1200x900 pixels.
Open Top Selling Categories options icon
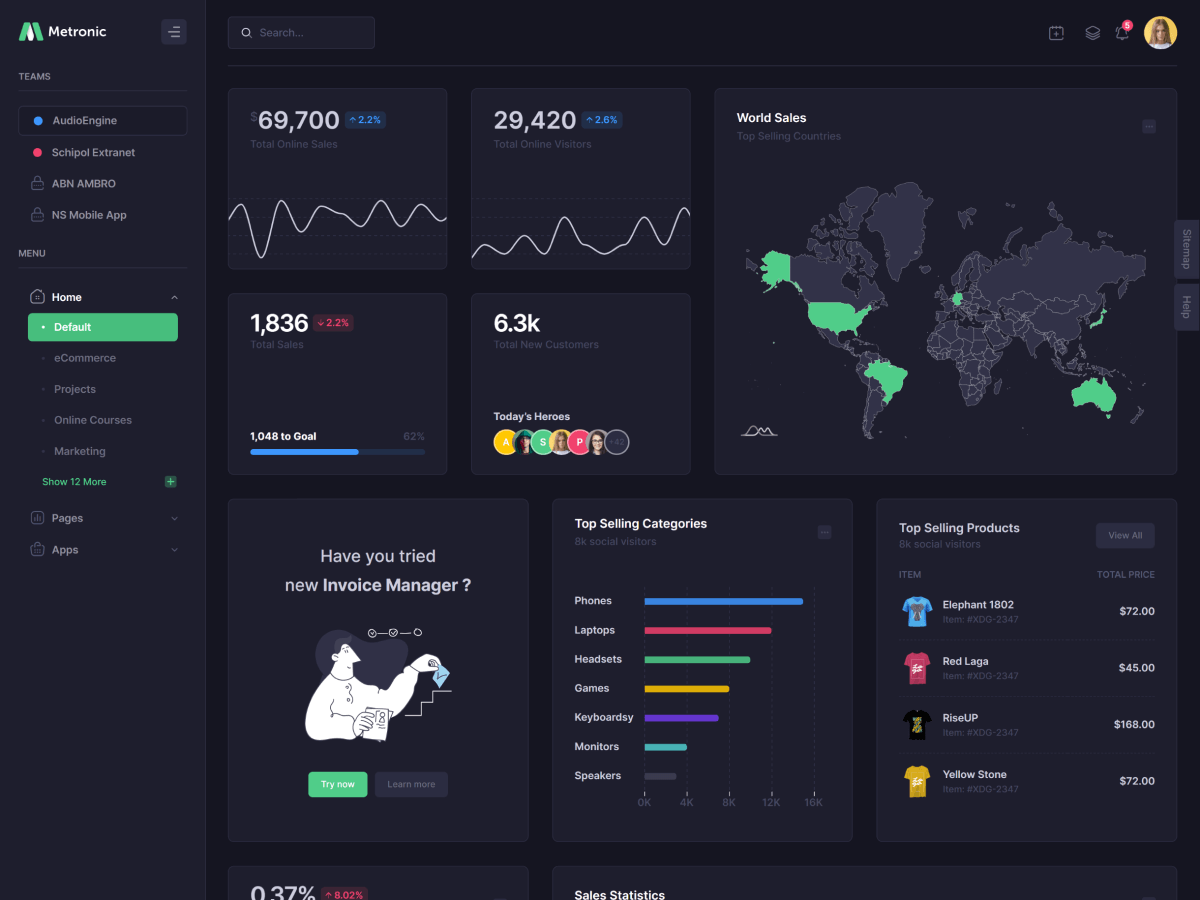tap(824, 532)
